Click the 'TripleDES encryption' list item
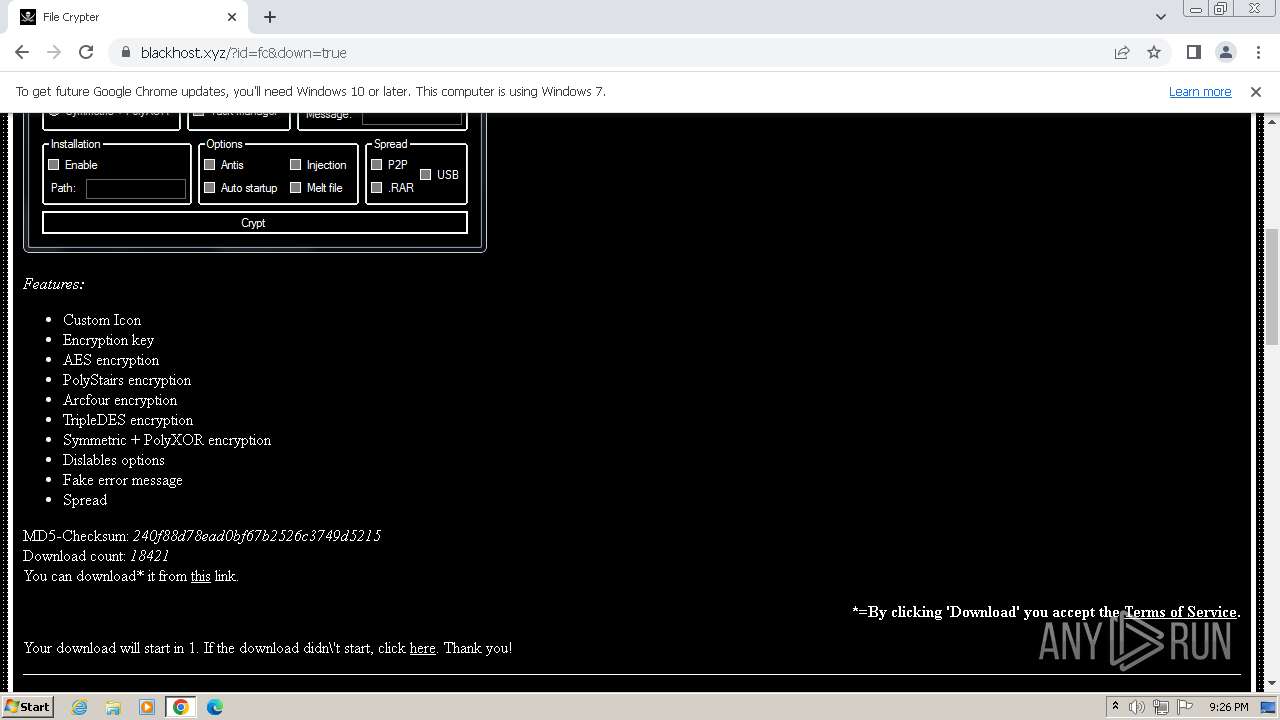This screenshot has width=1280, height=720. pos(128,420)
